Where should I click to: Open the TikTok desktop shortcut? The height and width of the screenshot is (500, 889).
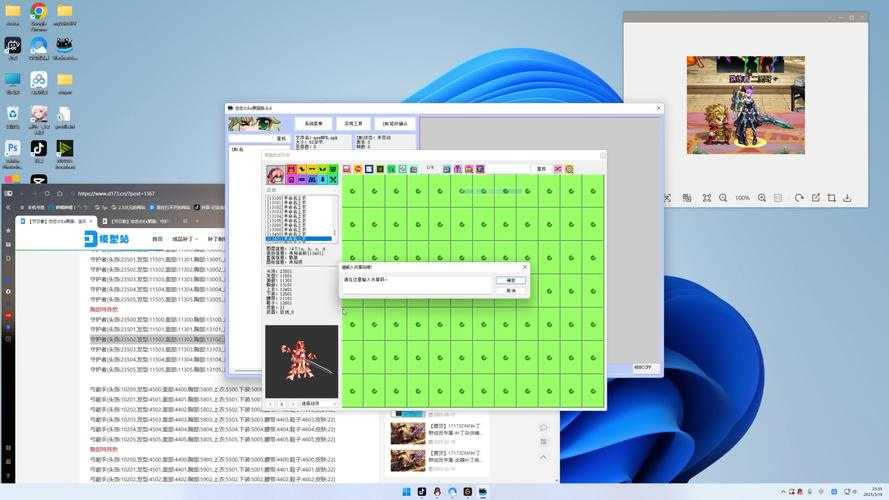tap(39, 152)
